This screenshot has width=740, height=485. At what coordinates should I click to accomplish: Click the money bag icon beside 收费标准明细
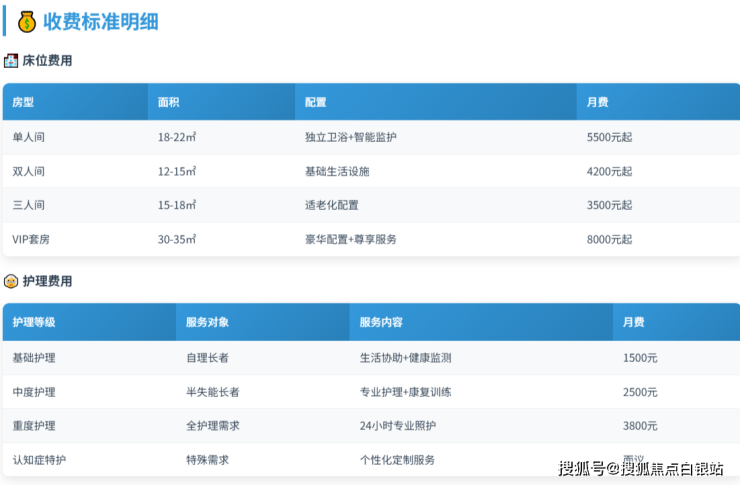(x=26, y=21)
